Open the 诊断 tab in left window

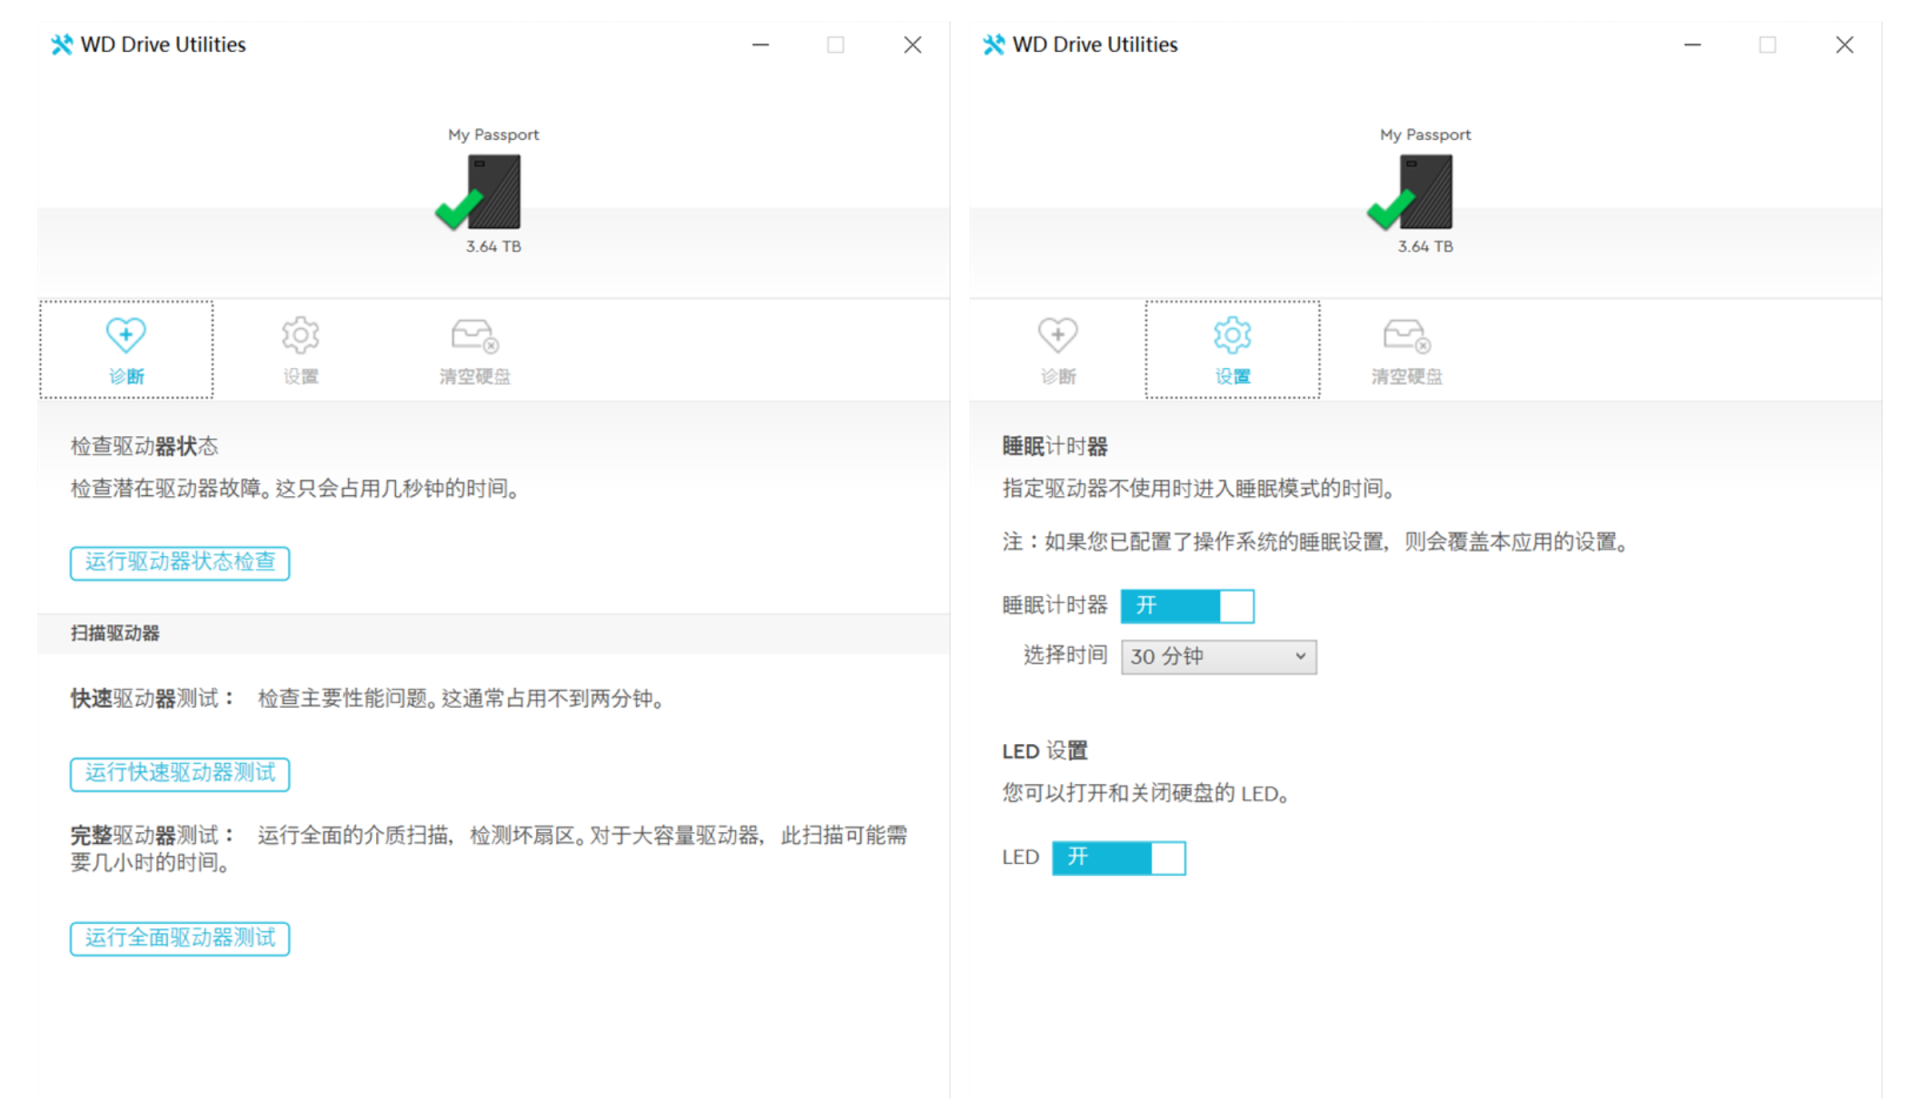click(126, 349)
